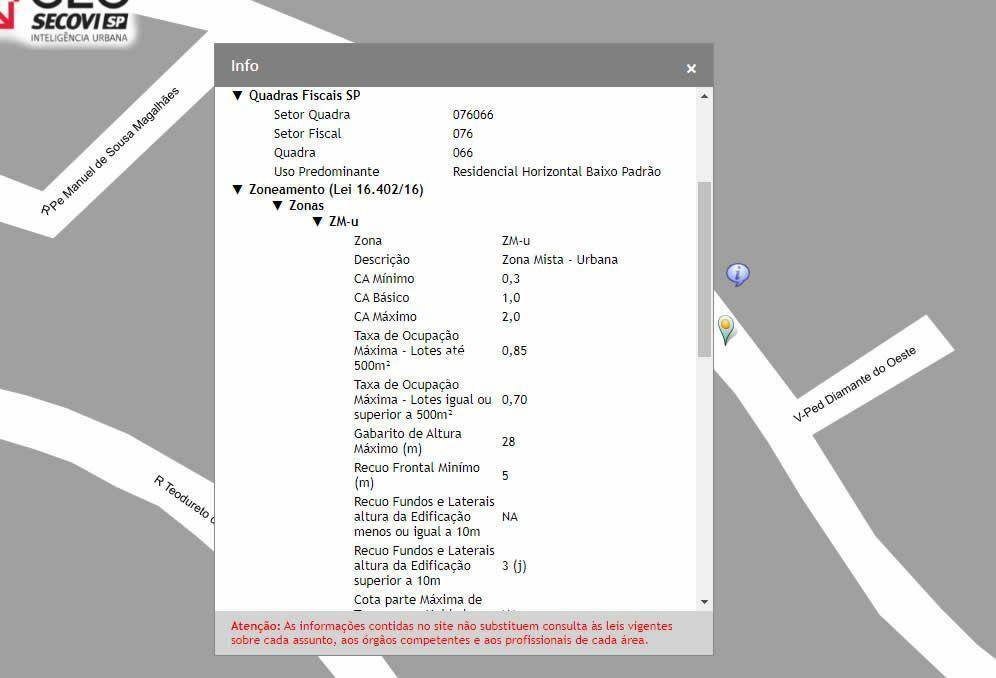Click the Info popup title bar
Viewport: 996px width, 678px height.
pos(450,66)
